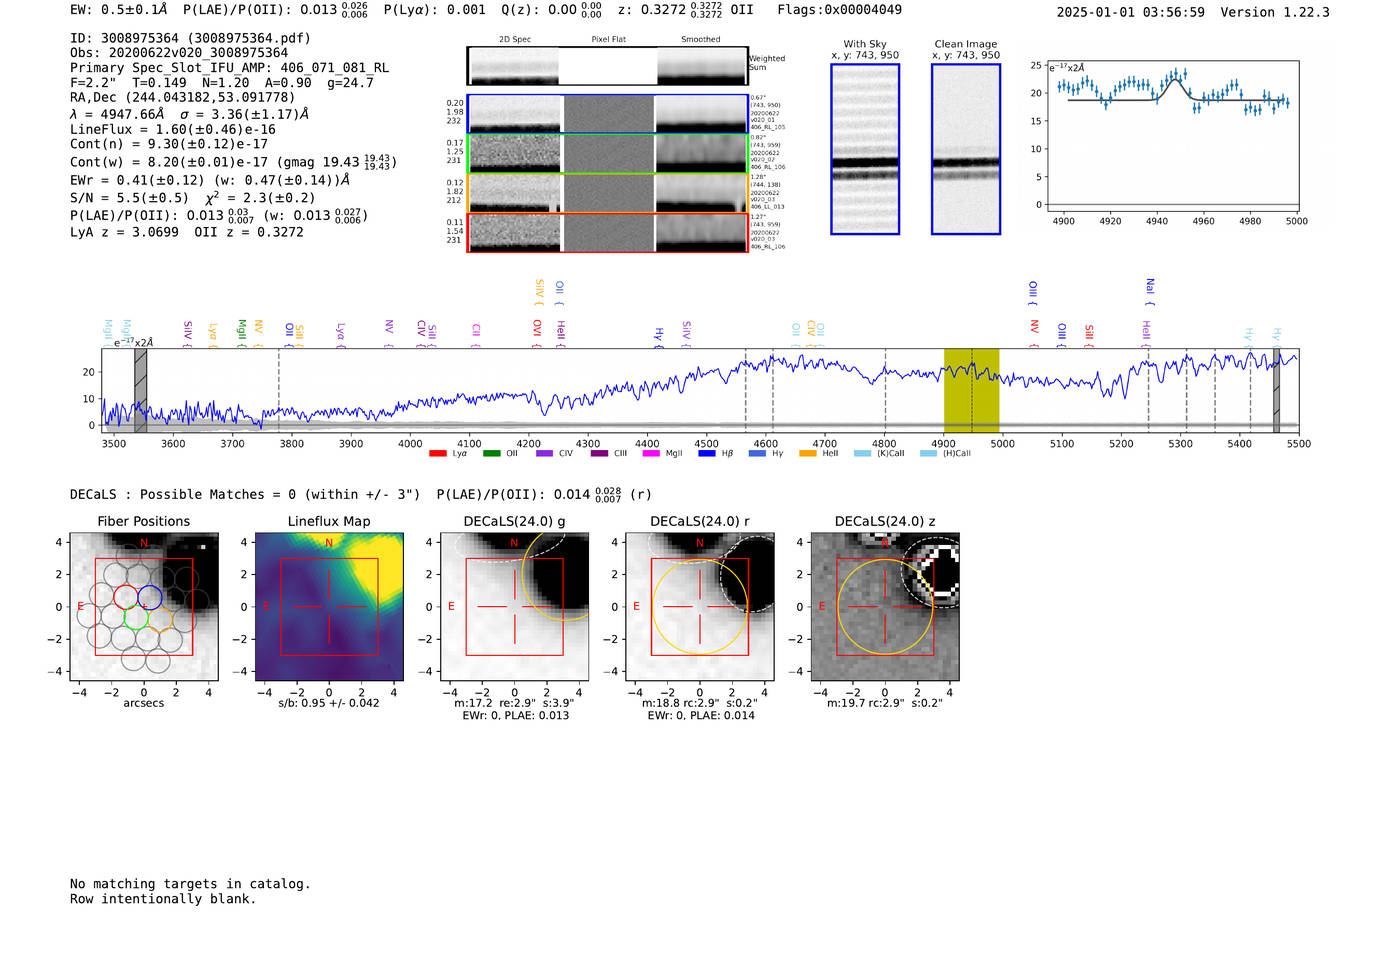Click the λ = 4947.66Å line
The width and height of the screenshot is (1400, 953).
[189, 114]
